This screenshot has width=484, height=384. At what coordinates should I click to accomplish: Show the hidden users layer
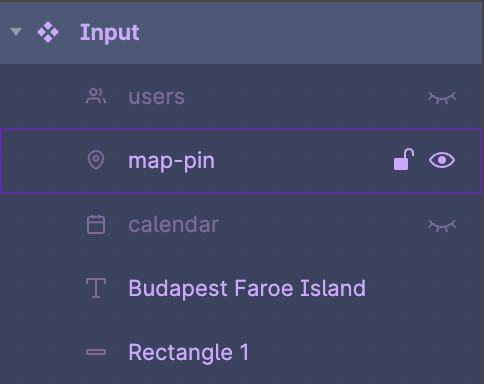tap(442, 97)
